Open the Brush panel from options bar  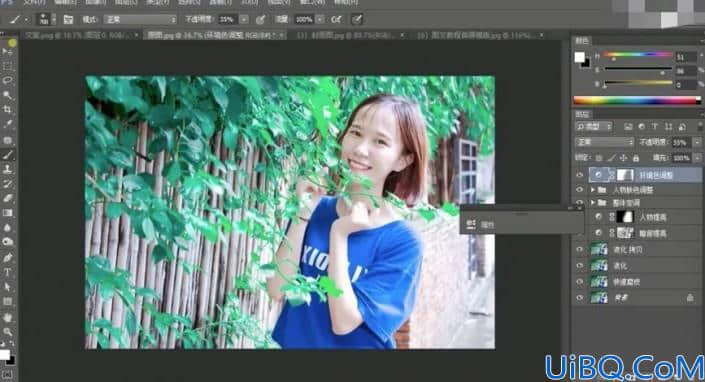pos(68,19)
